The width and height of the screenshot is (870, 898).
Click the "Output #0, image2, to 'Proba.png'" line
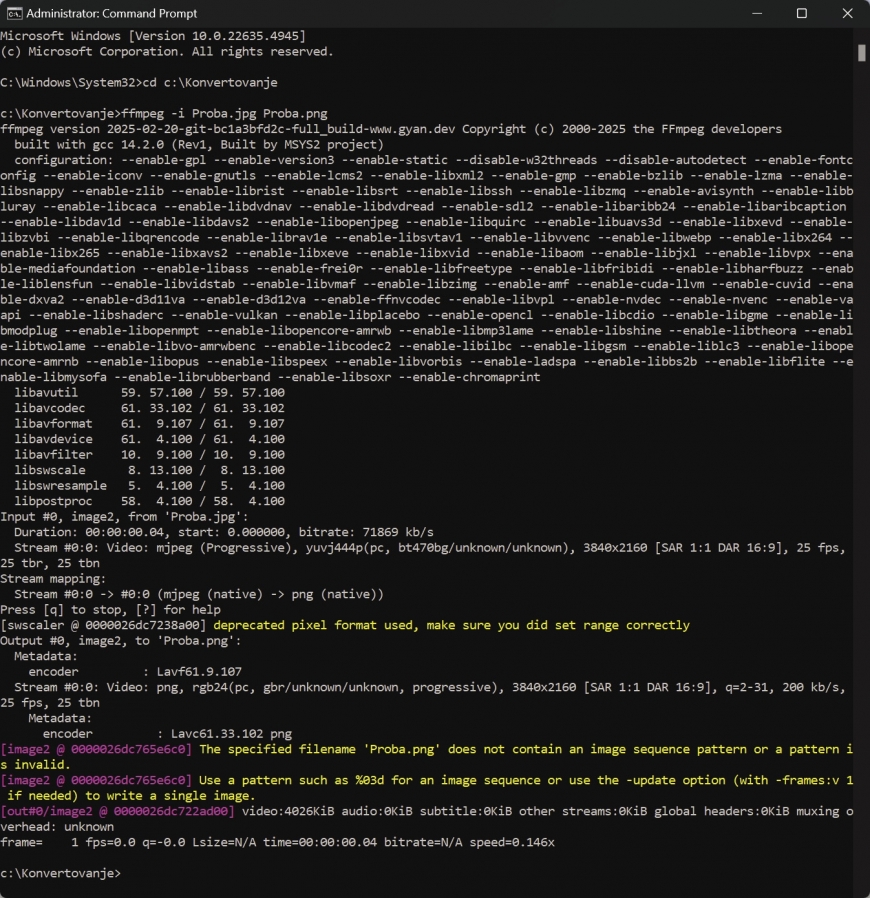pos(121,640)
